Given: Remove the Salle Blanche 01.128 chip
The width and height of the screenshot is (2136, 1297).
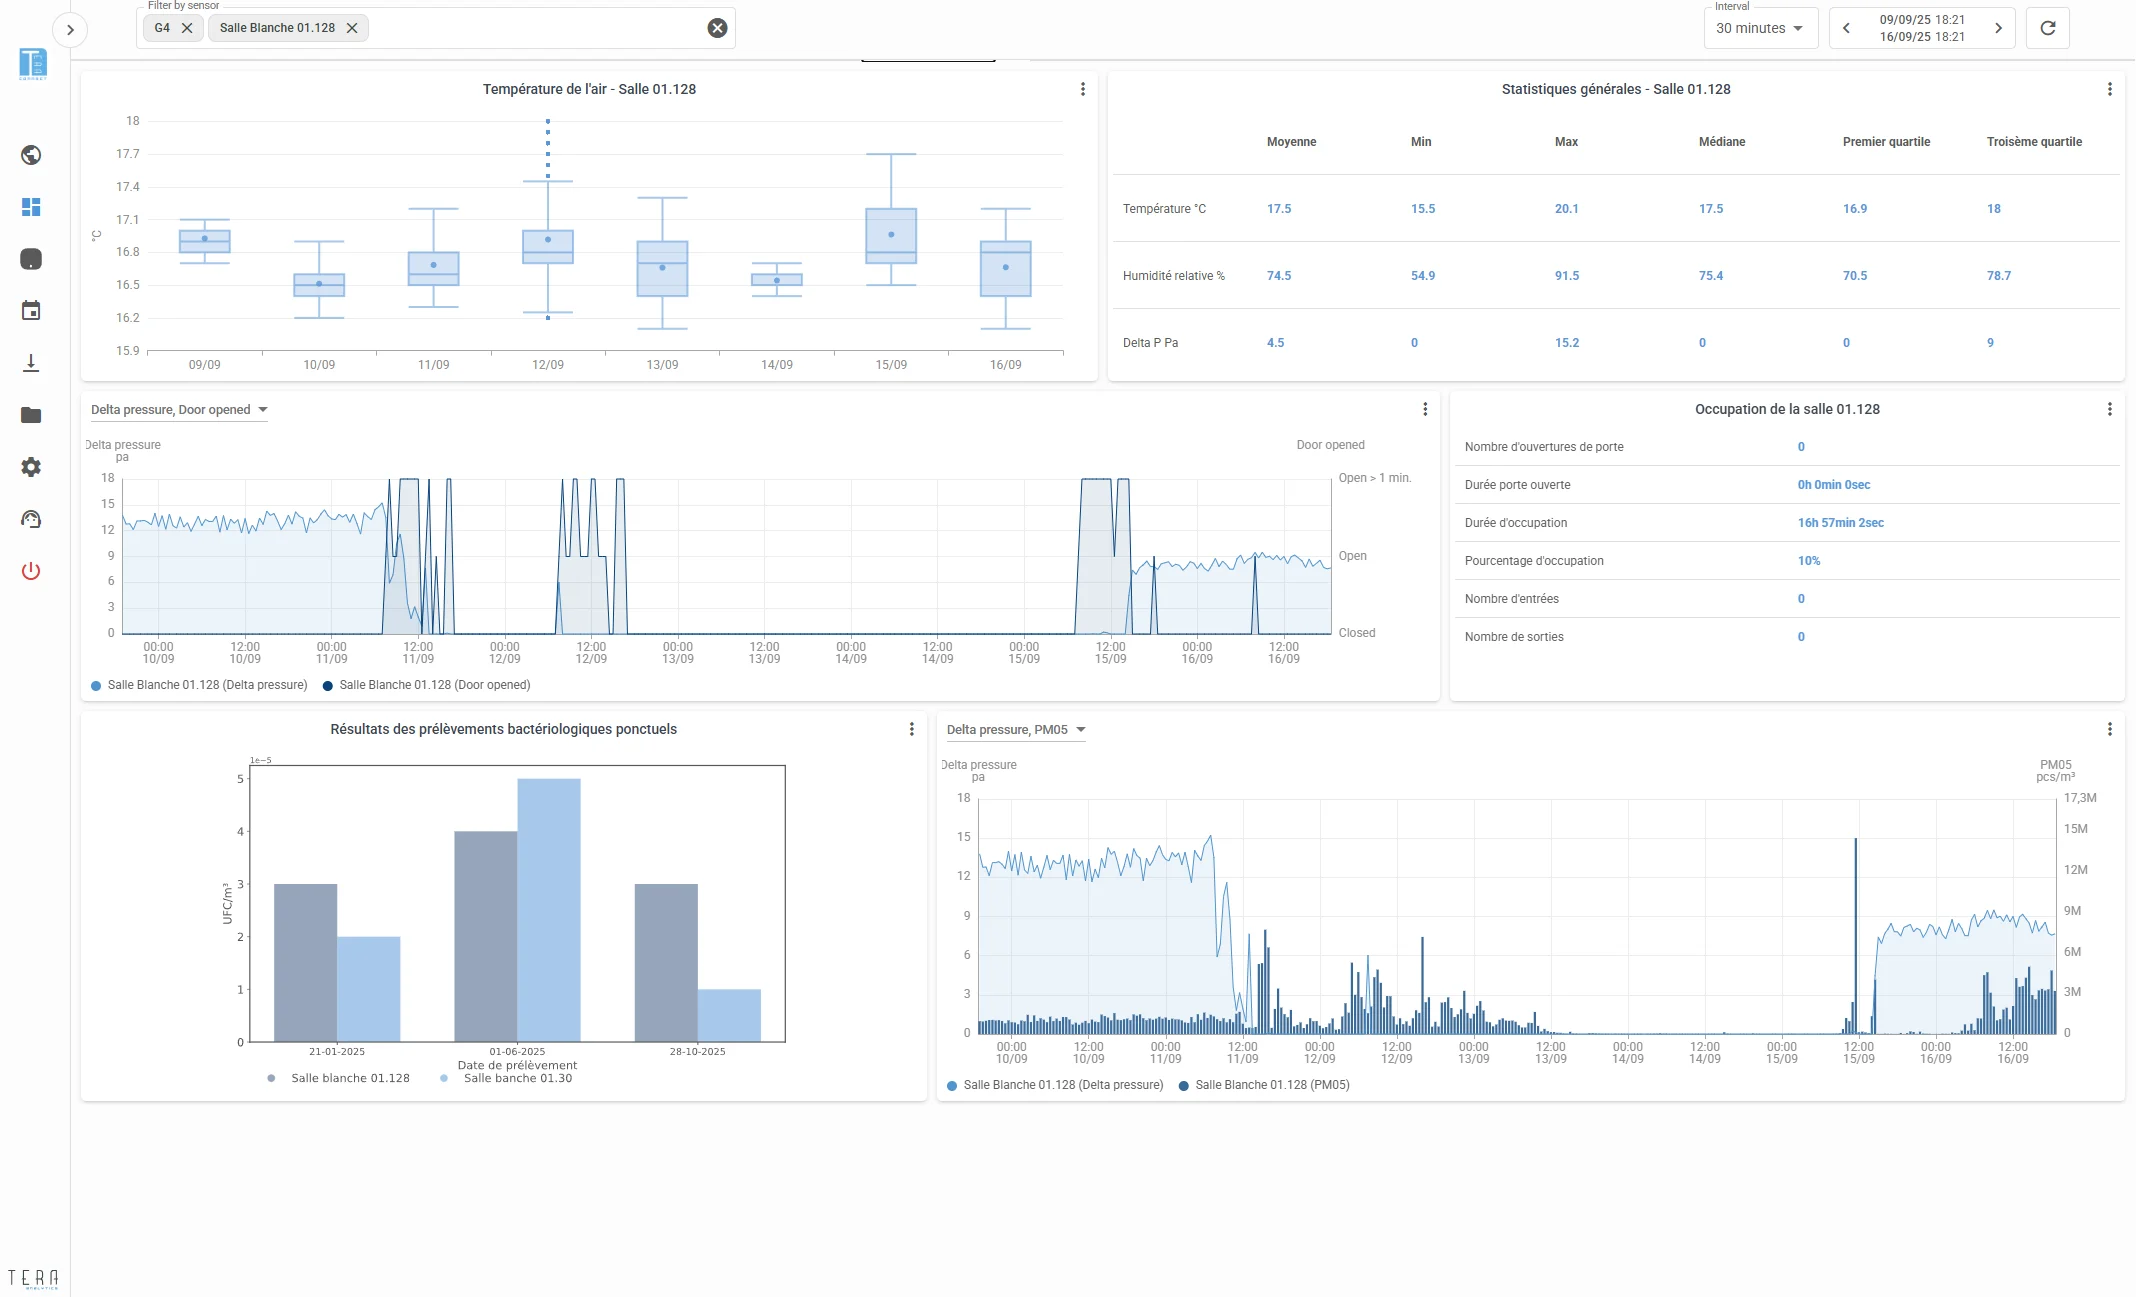Looking at the screenshot, I should 352,28.
